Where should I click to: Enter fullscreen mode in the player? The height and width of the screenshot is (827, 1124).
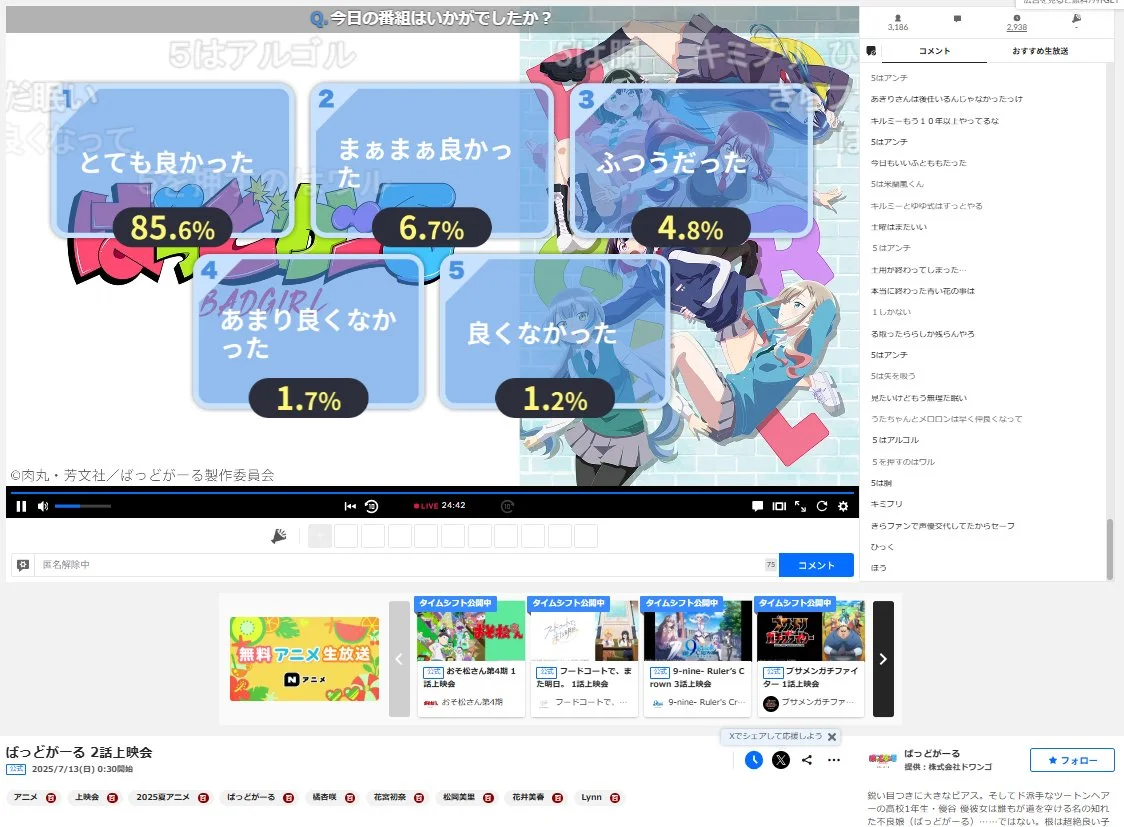[801, 506]
